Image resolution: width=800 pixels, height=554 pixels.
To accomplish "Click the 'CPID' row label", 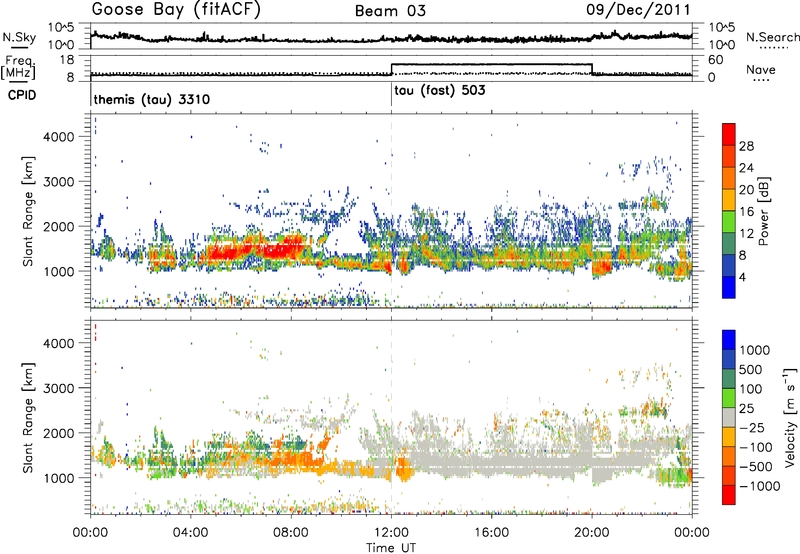I will pos(22,95).
